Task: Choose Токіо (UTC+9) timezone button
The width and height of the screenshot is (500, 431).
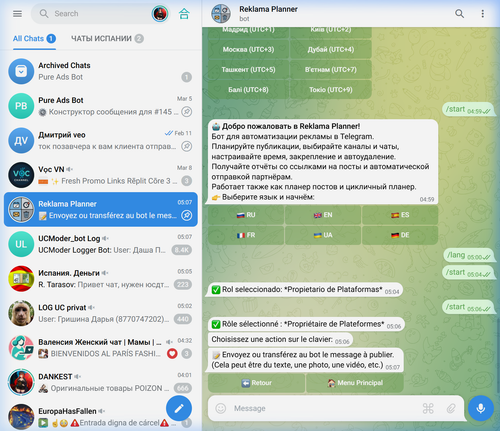Action: (331, 90)
